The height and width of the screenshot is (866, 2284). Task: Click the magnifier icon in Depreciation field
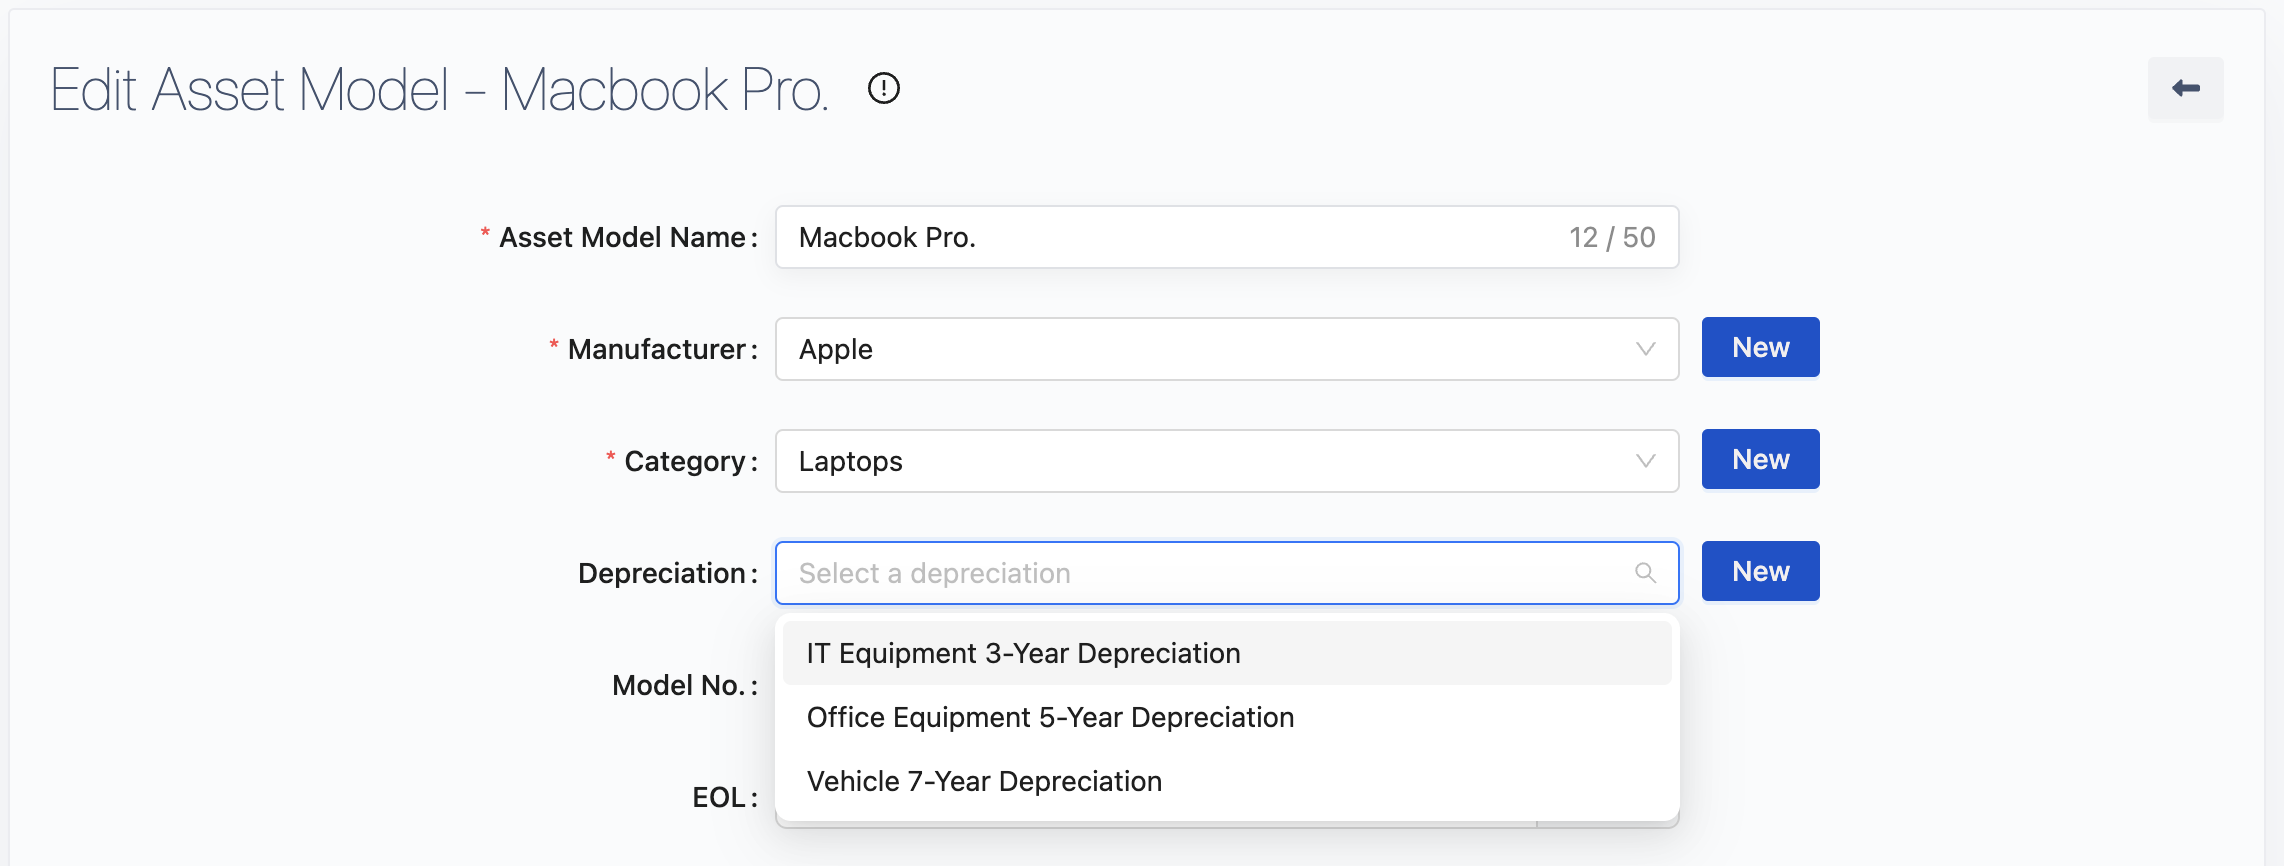(x=1645, y=573)
